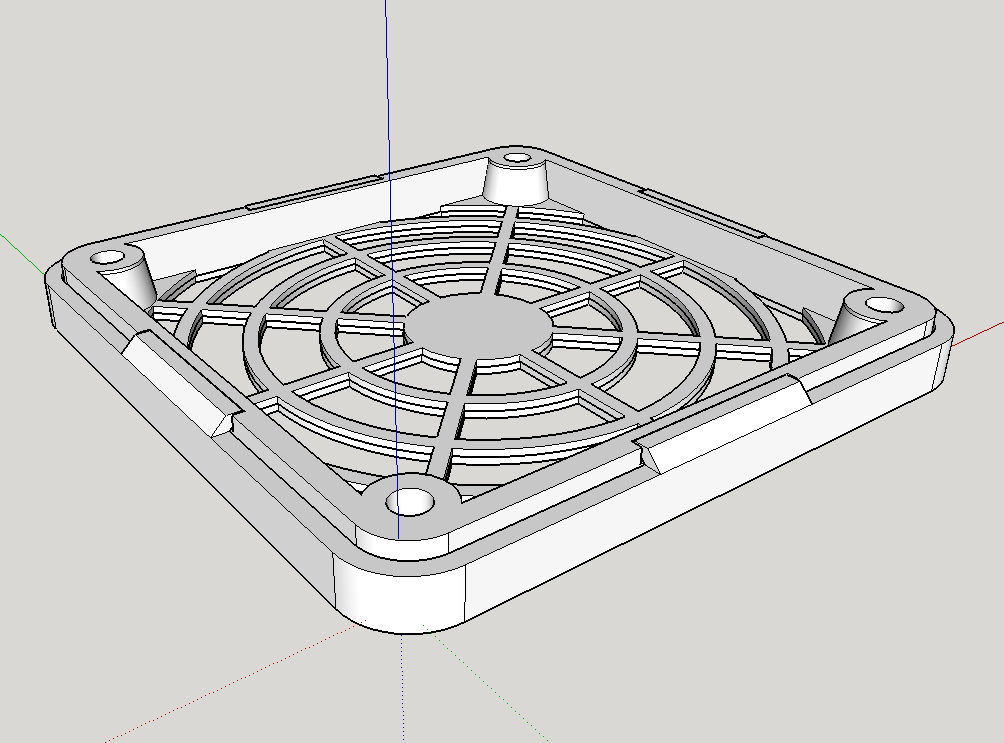Screen dimensions: 1004x743
Task: Click the screw hole on the left corner
Action: [x=108, y=258]
